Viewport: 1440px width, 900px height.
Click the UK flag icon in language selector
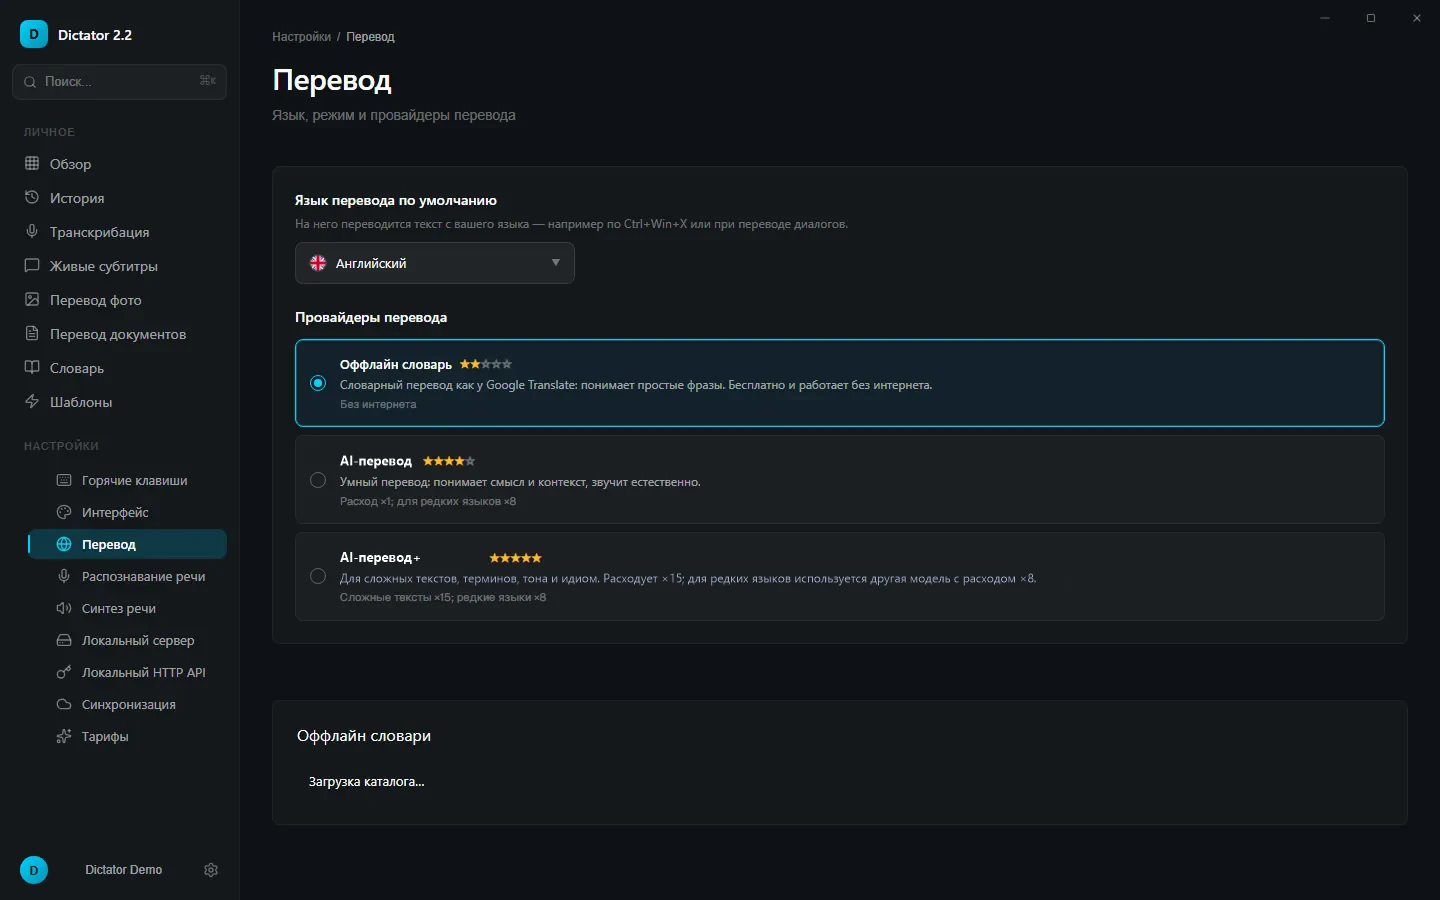click(318, 263)
